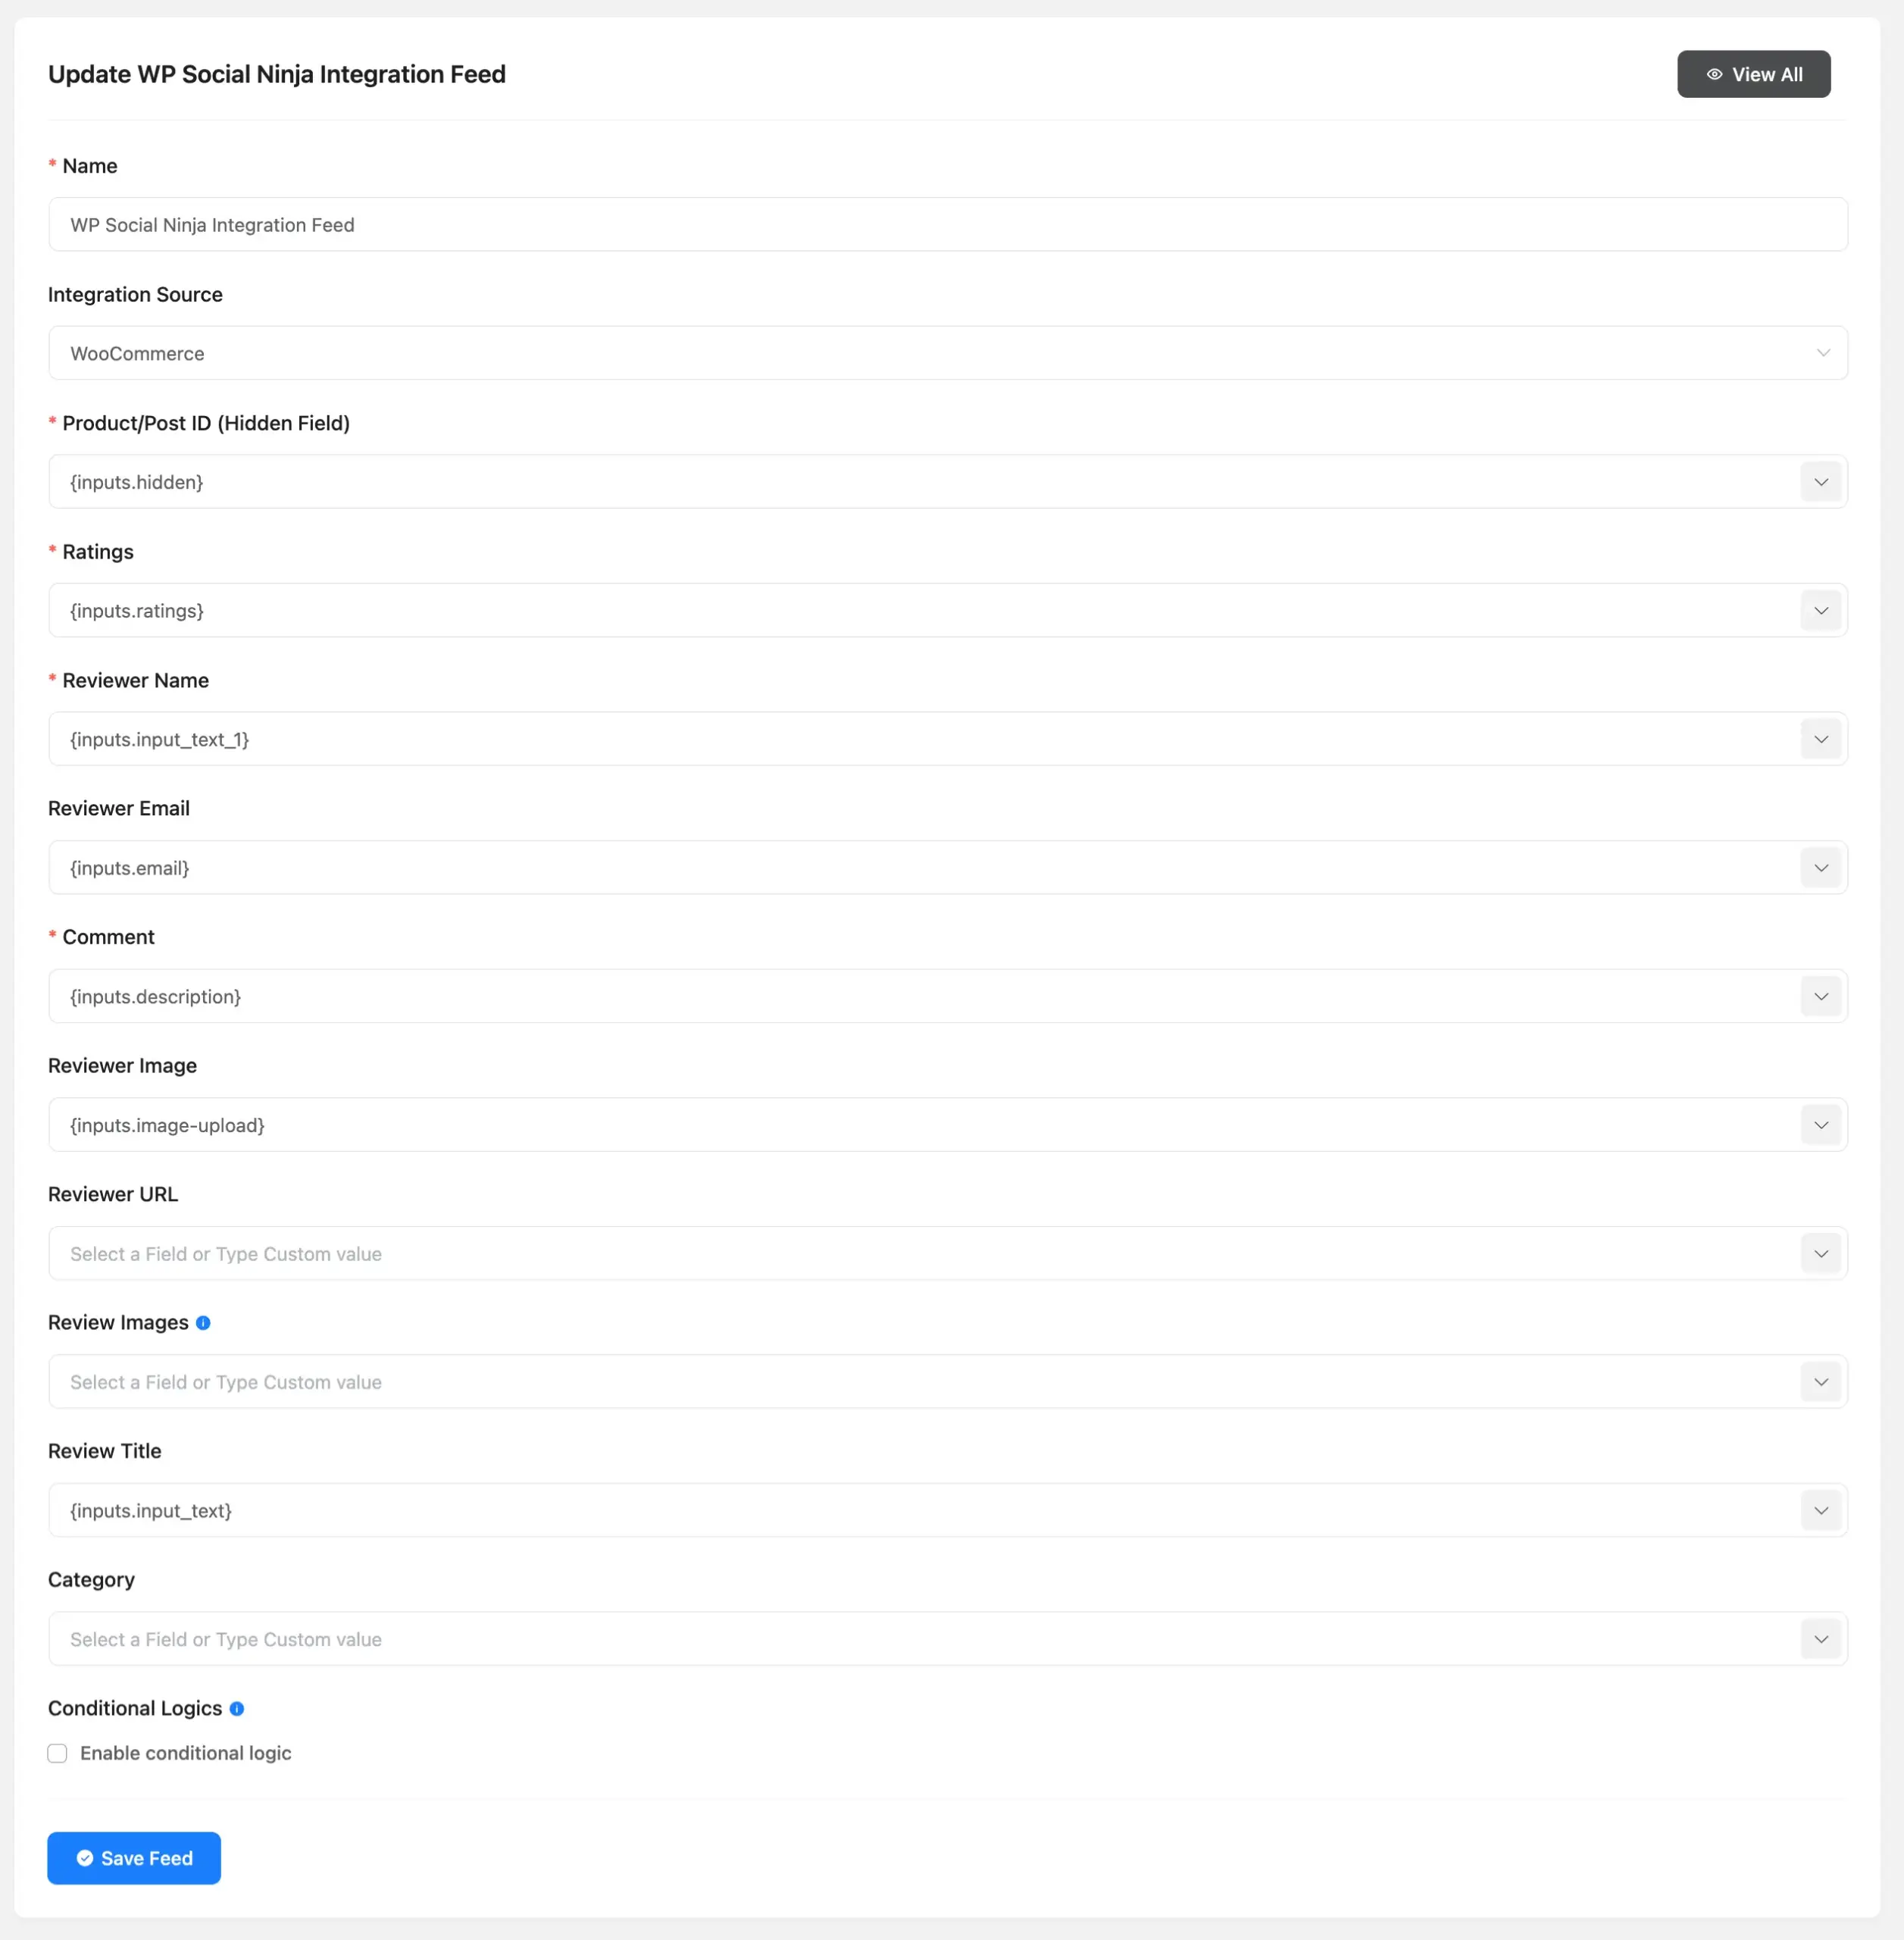Viewport: 1904px width, 1940px height.
Task: Open the Category dropdown selector
Action: 1821,1638
